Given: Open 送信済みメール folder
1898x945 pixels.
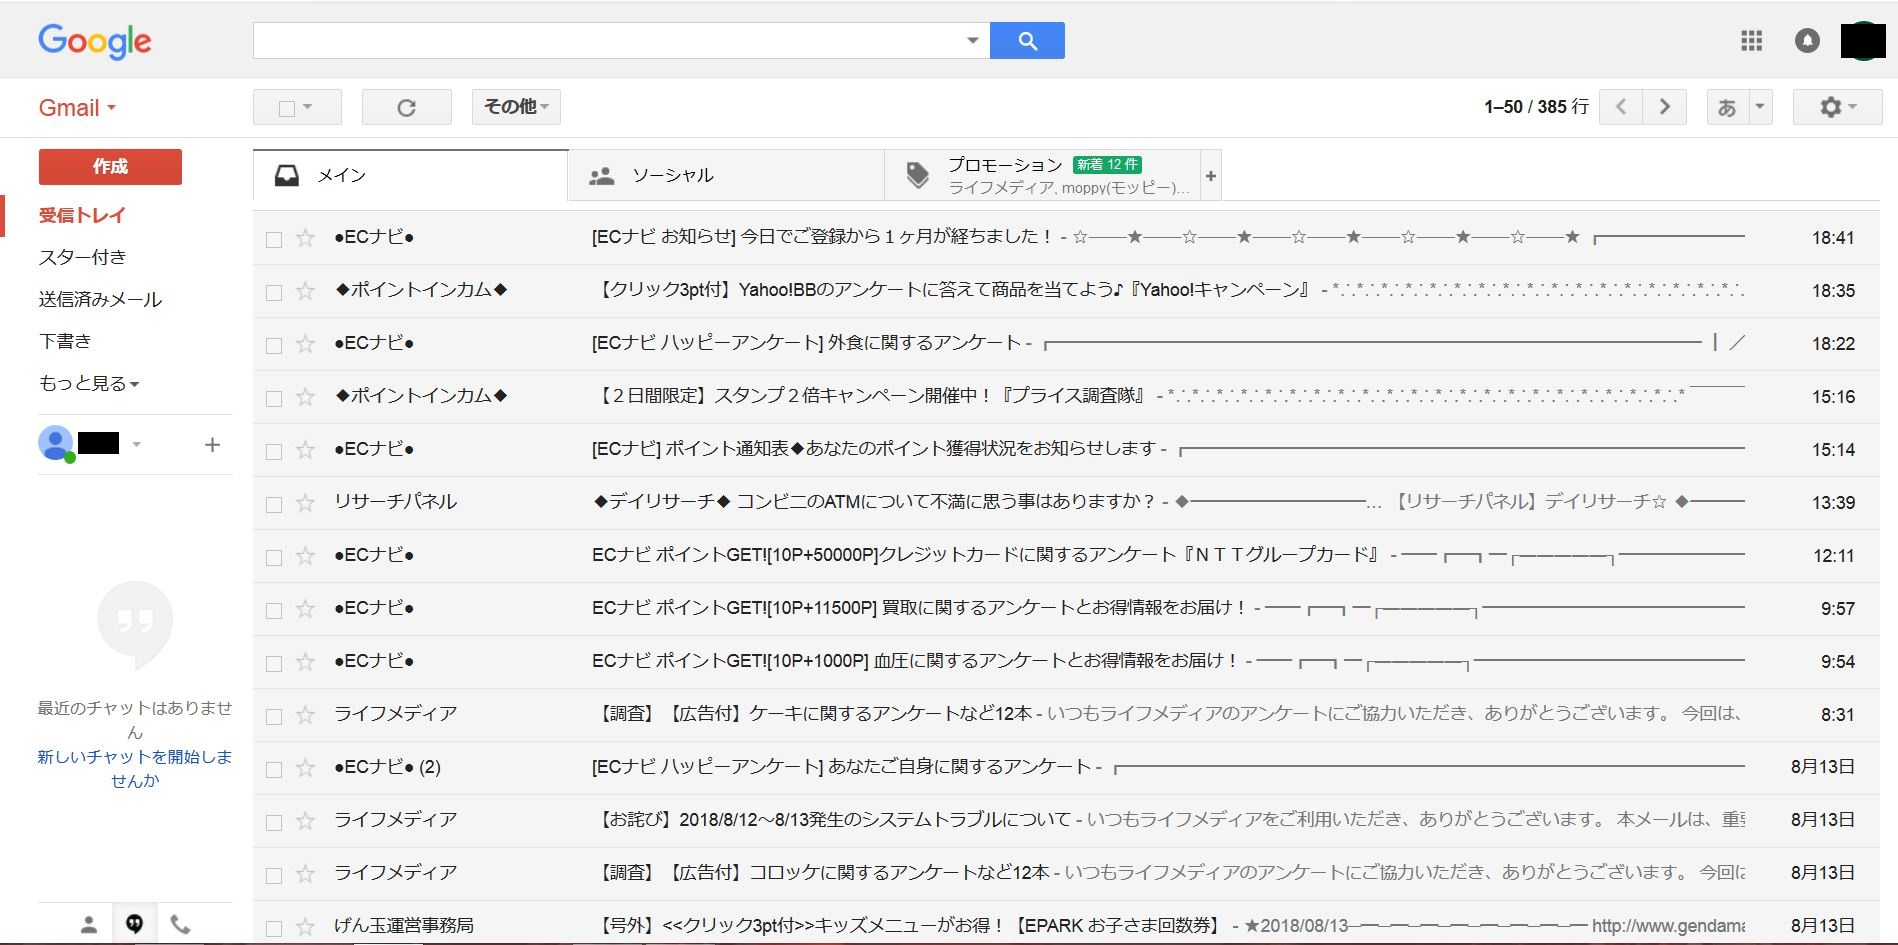Looking at the screenshot, I should 100,299.
